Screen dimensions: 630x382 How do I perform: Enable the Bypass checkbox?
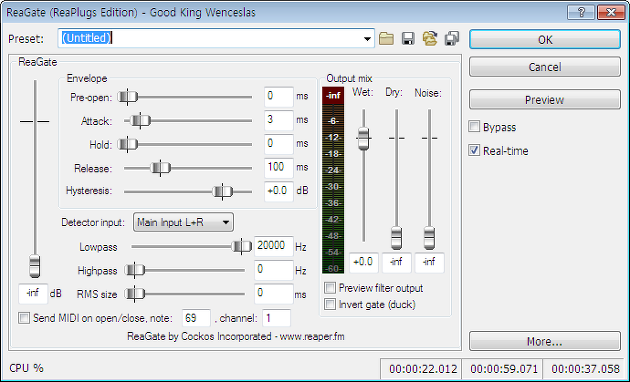[x=474, y=127]
